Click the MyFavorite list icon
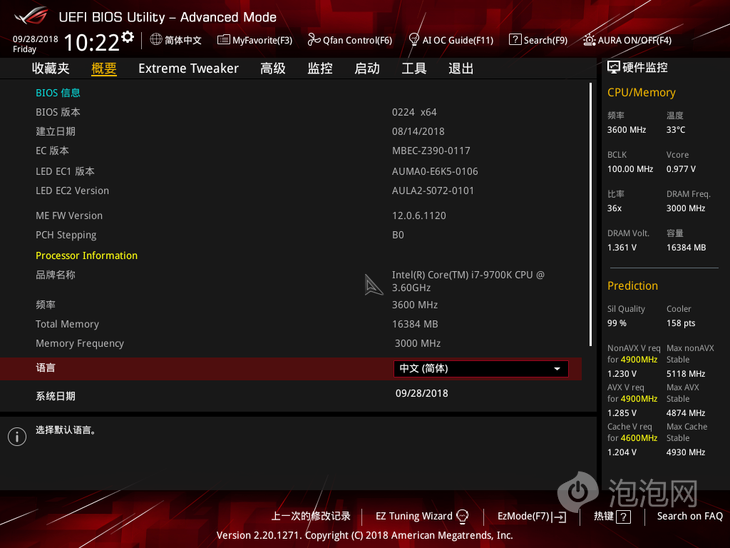The image size is (730, 548). tap(223, 40)
